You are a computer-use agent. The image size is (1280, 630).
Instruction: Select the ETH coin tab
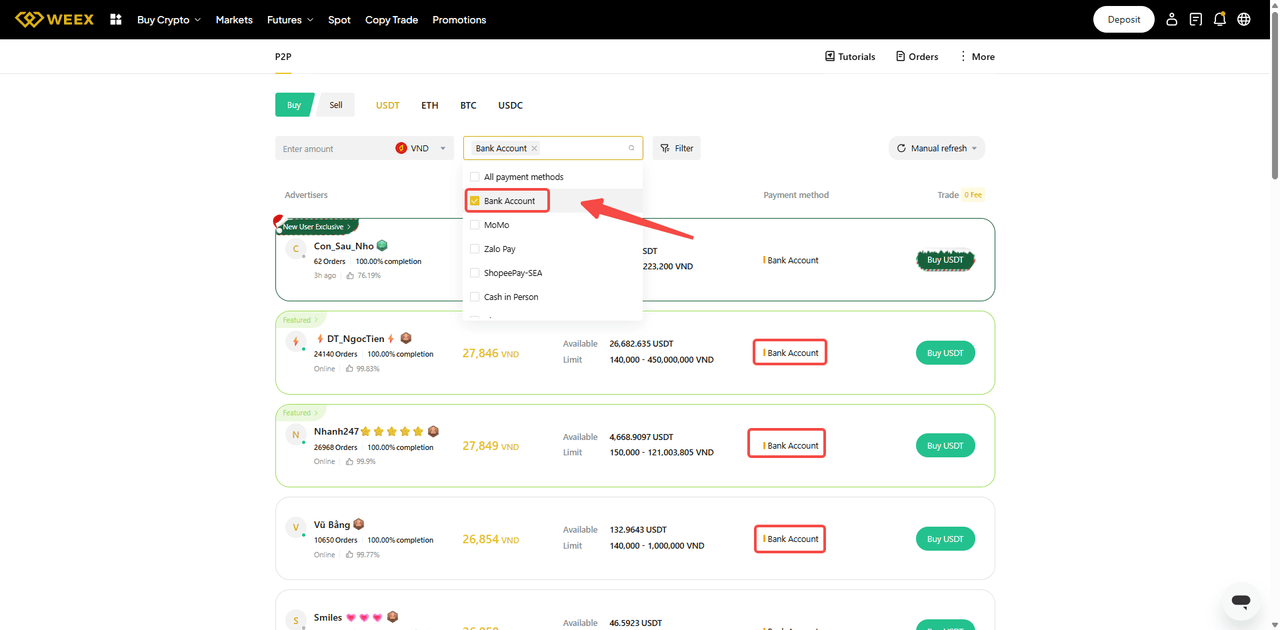(429, 105)
